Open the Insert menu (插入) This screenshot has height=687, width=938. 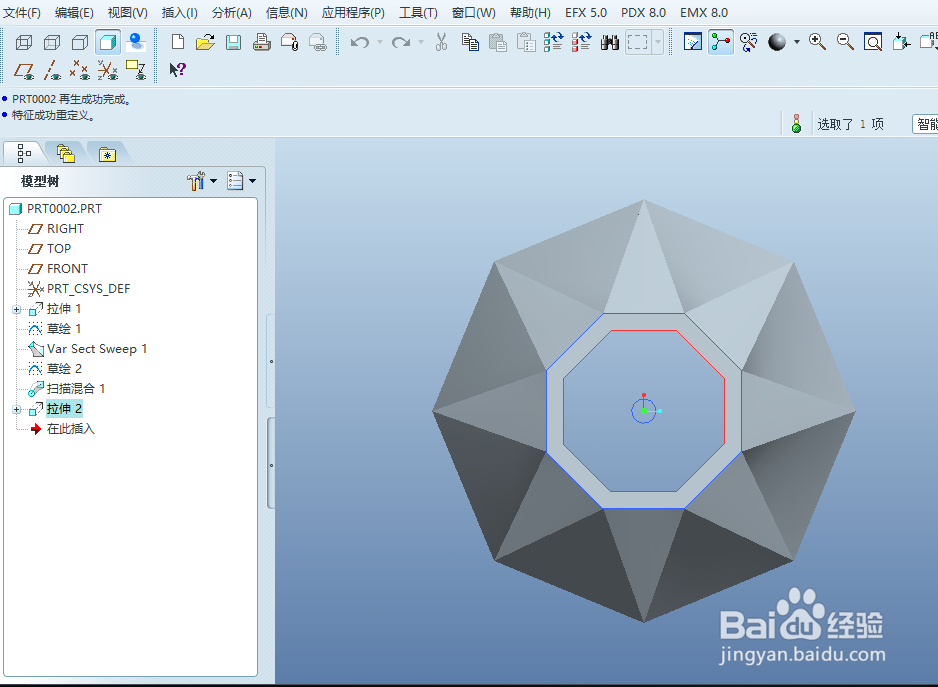(x=179, y=13)
